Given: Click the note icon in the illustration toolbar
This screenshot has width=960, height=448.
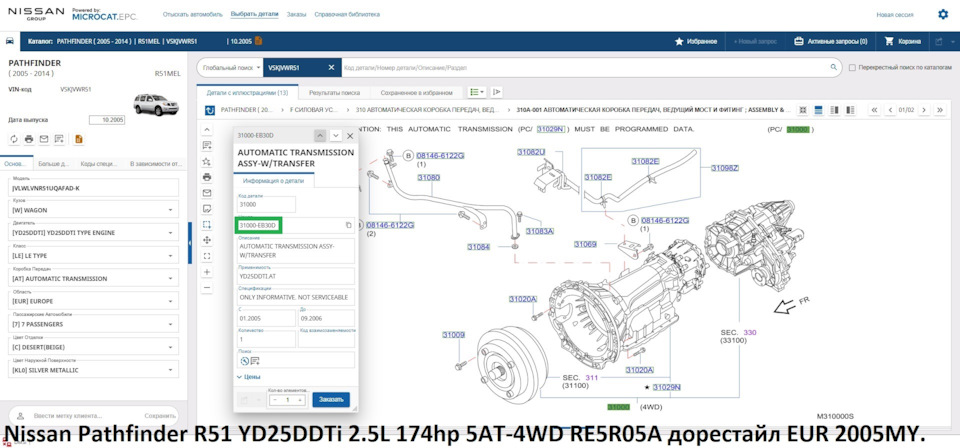Looking at the screenshot, I should coord(207,209).
